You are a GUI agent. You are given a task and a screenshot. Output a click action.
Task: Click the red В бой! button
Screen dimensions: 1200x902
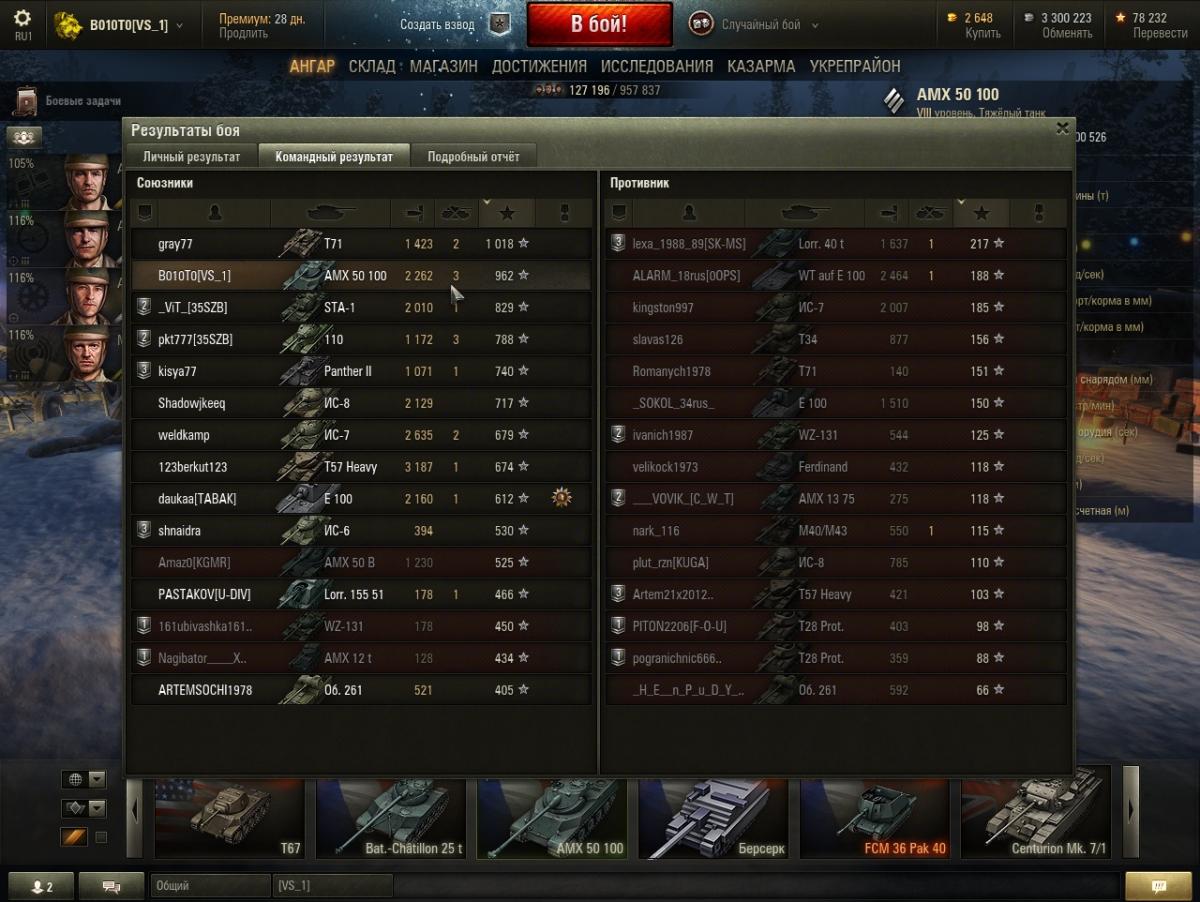pos(599,24)
